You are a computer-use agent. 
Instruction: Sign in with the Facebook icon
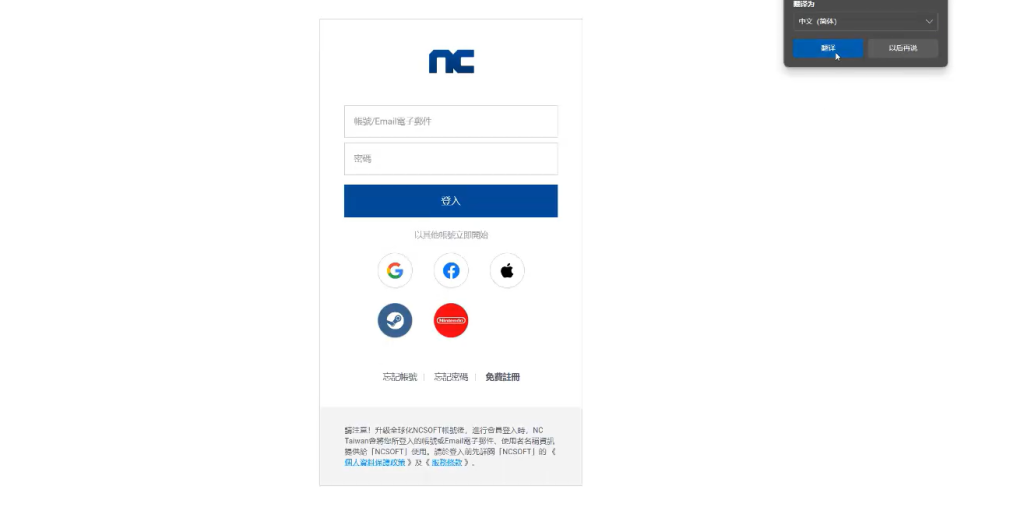click(x=451, y=271)
